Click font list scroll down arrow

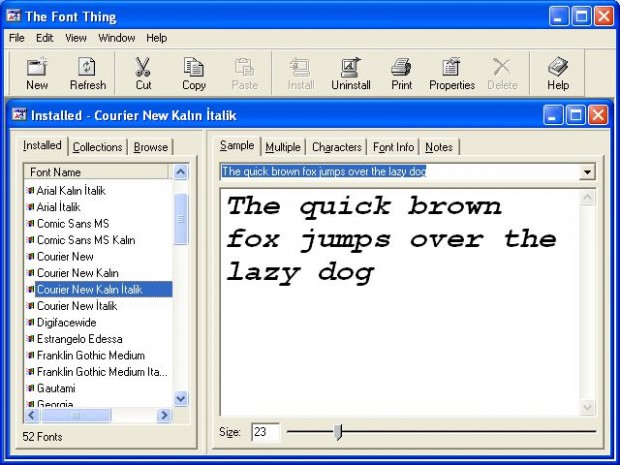click(x=181, y=398)
